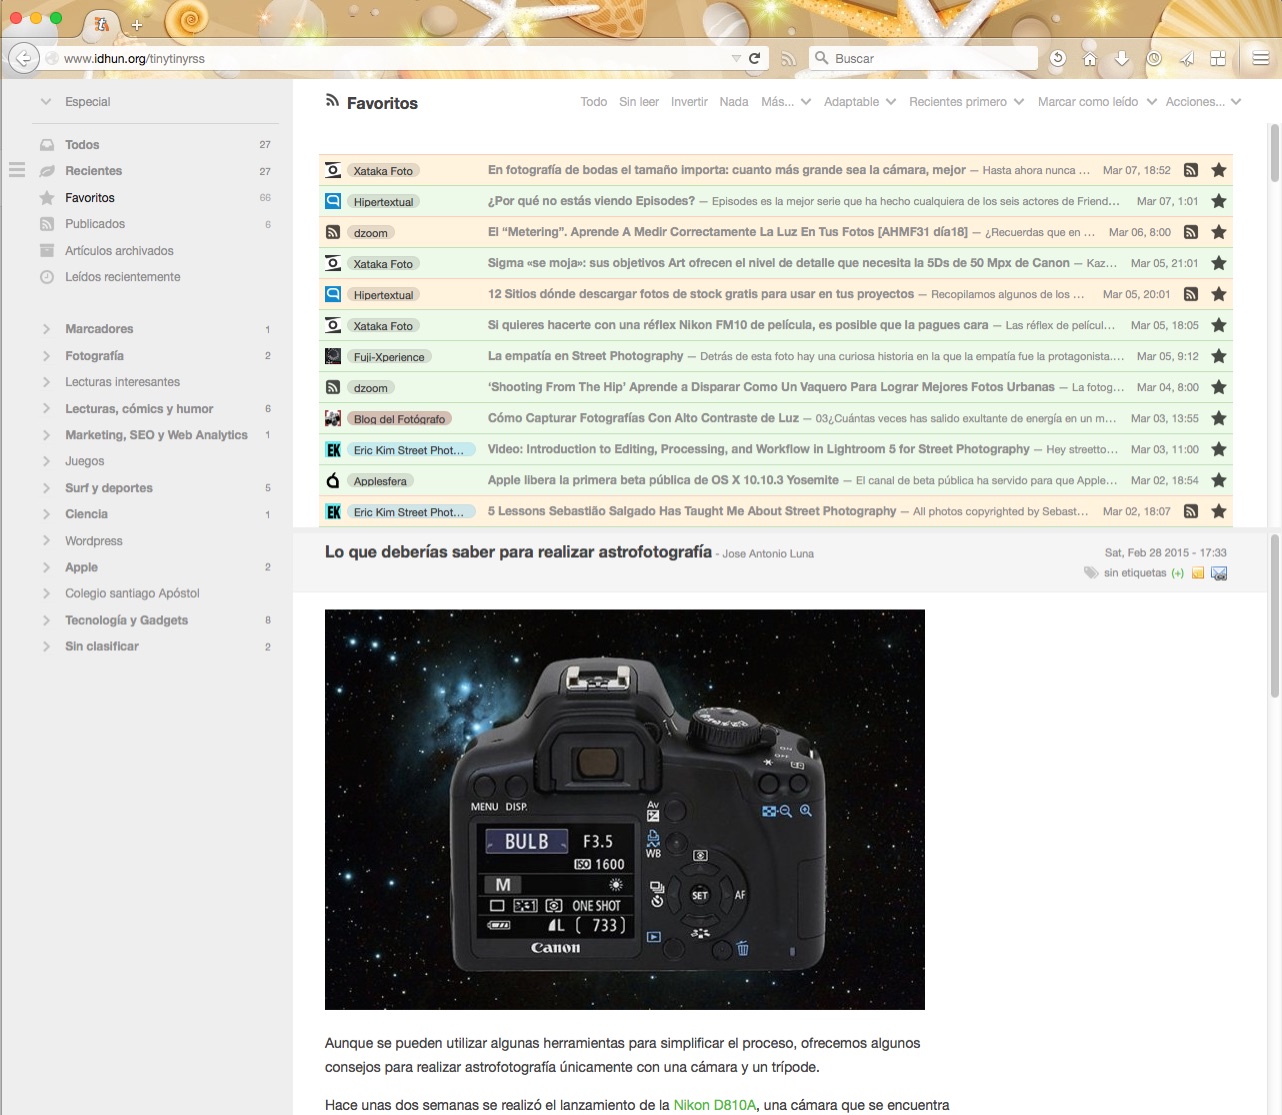Open the Nikon FM10 réflex article row
The width and height of the screenshot is (1282, 1115).
(x=776, y=325)
